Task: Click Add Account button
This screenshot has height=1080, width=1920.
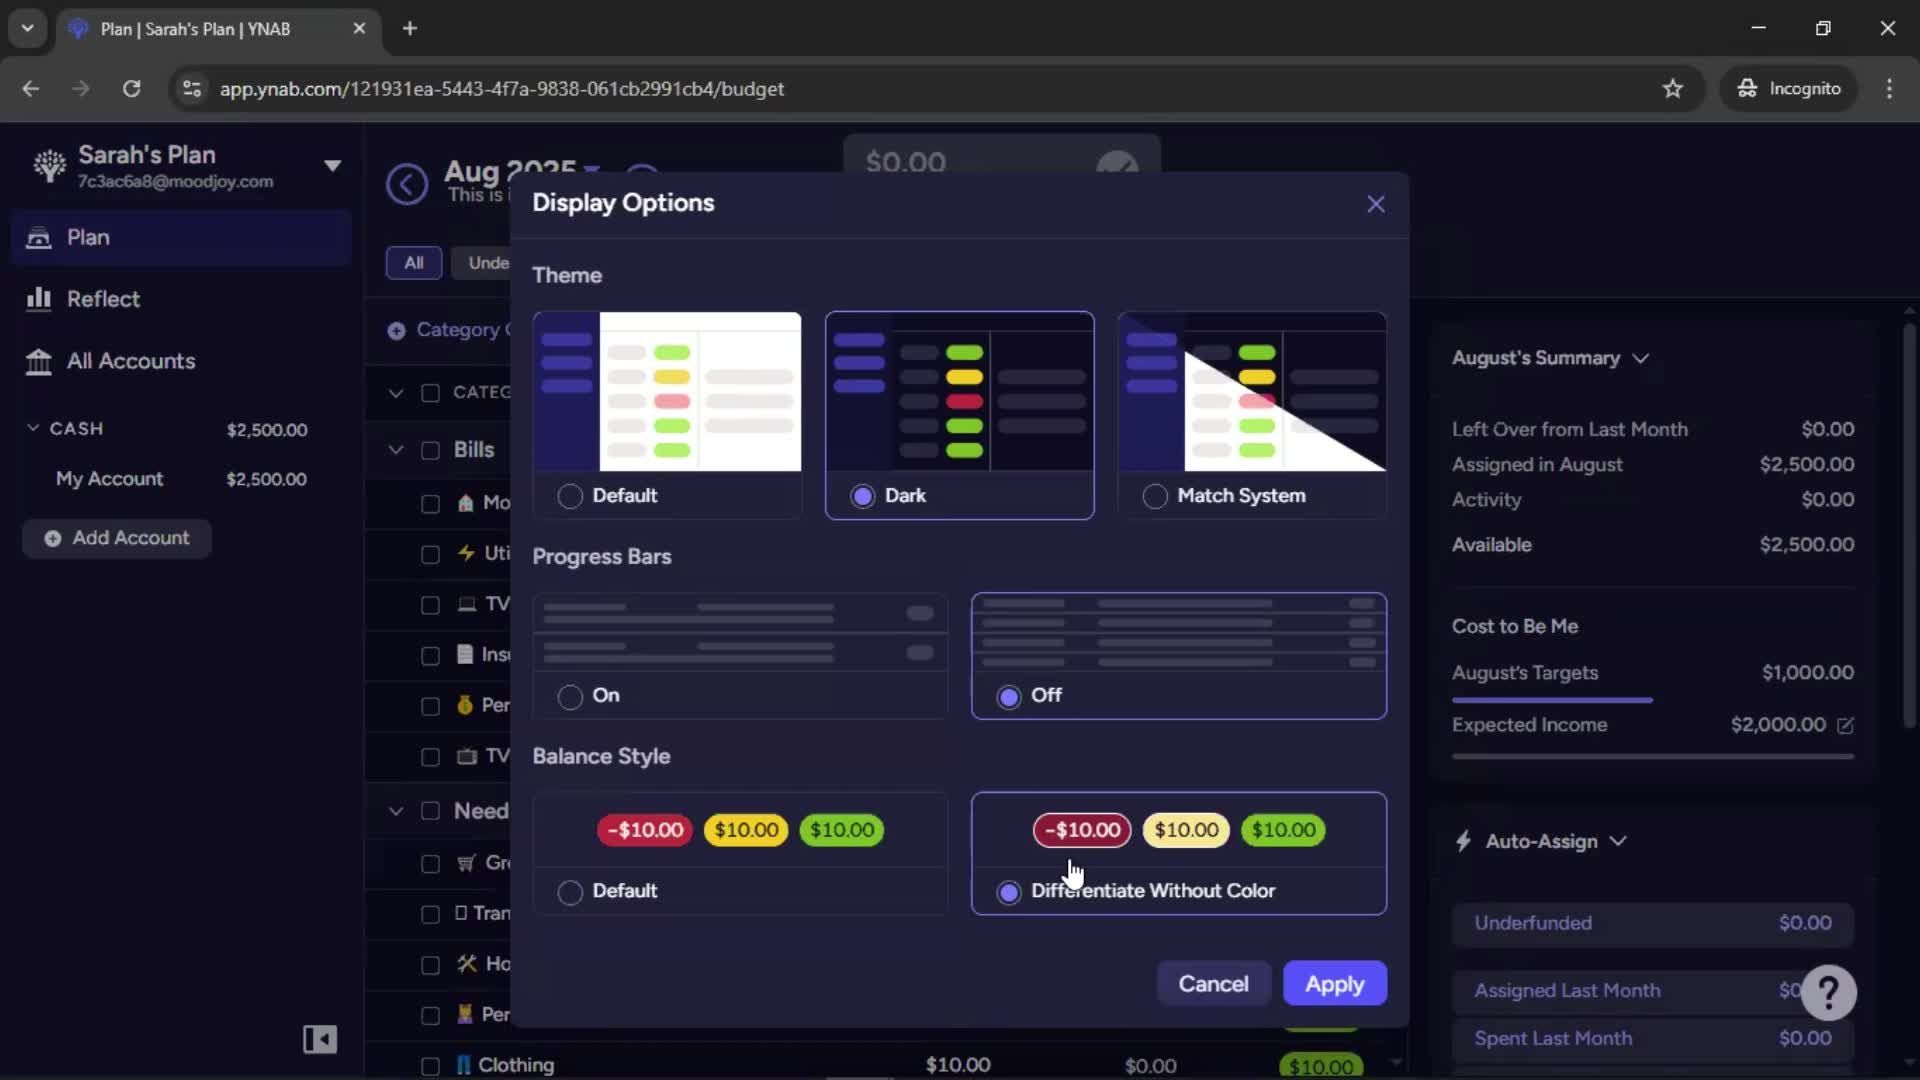Action: tap(117, 538)
